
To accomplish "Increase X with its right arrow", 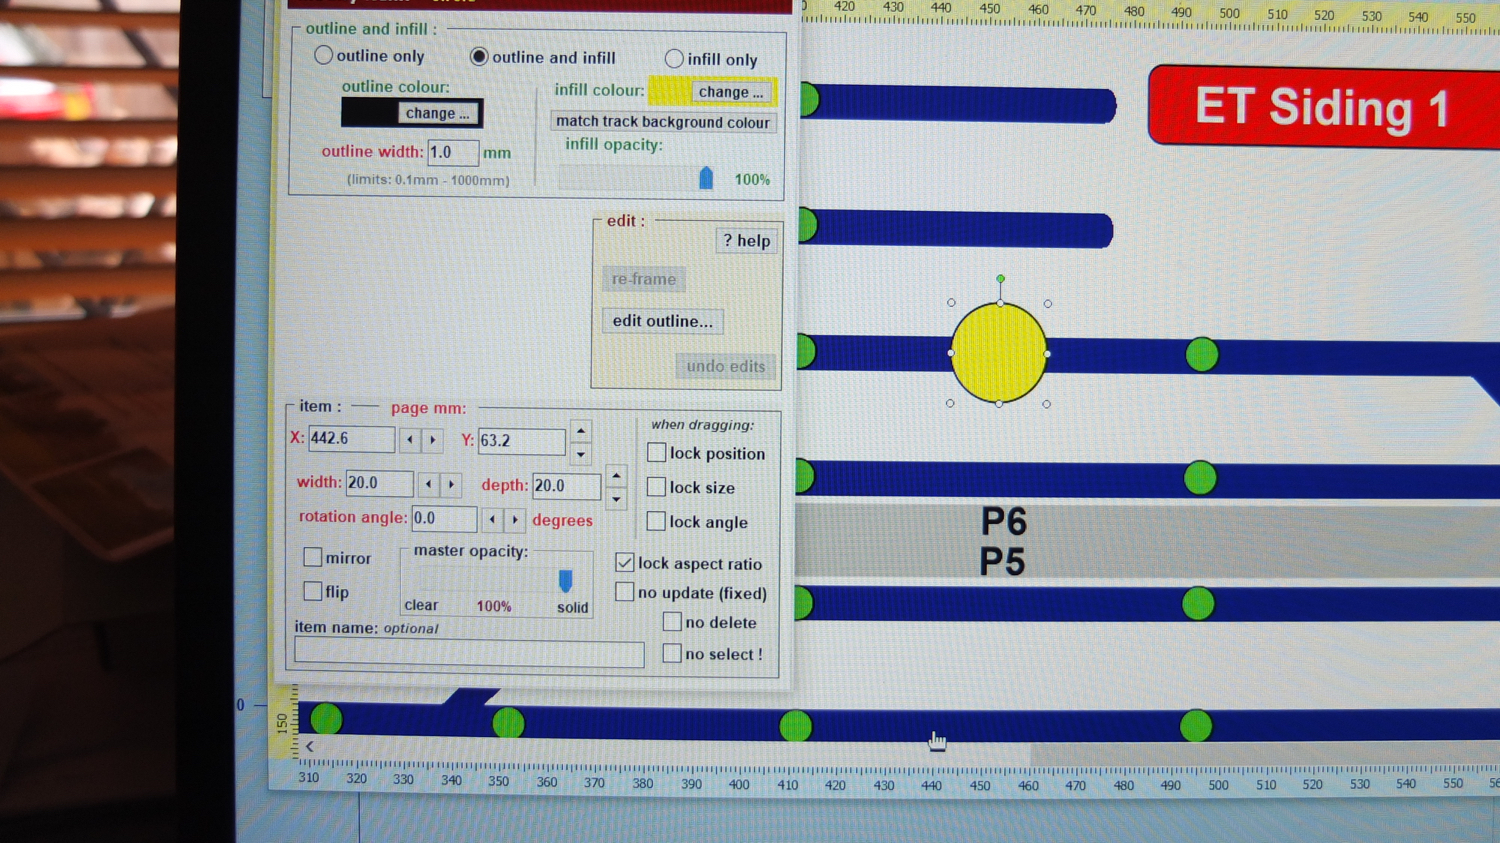I will 433,440.
